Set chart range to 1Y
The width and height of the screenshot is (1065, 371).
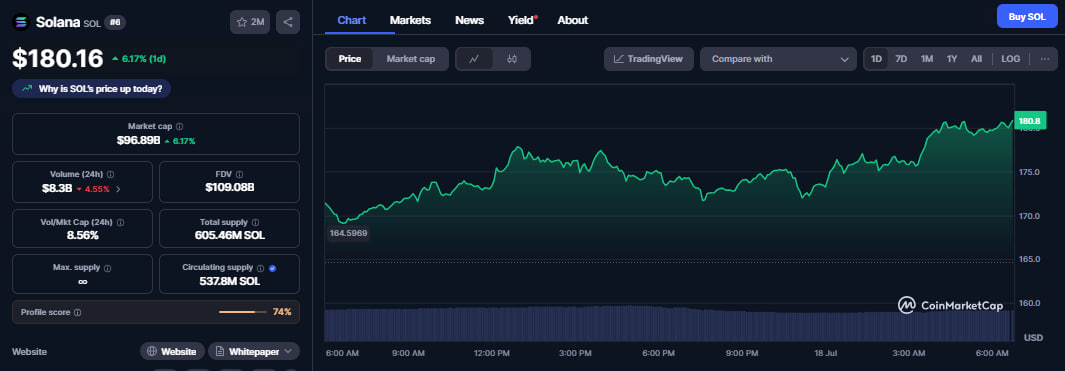(x=952, y=59)
